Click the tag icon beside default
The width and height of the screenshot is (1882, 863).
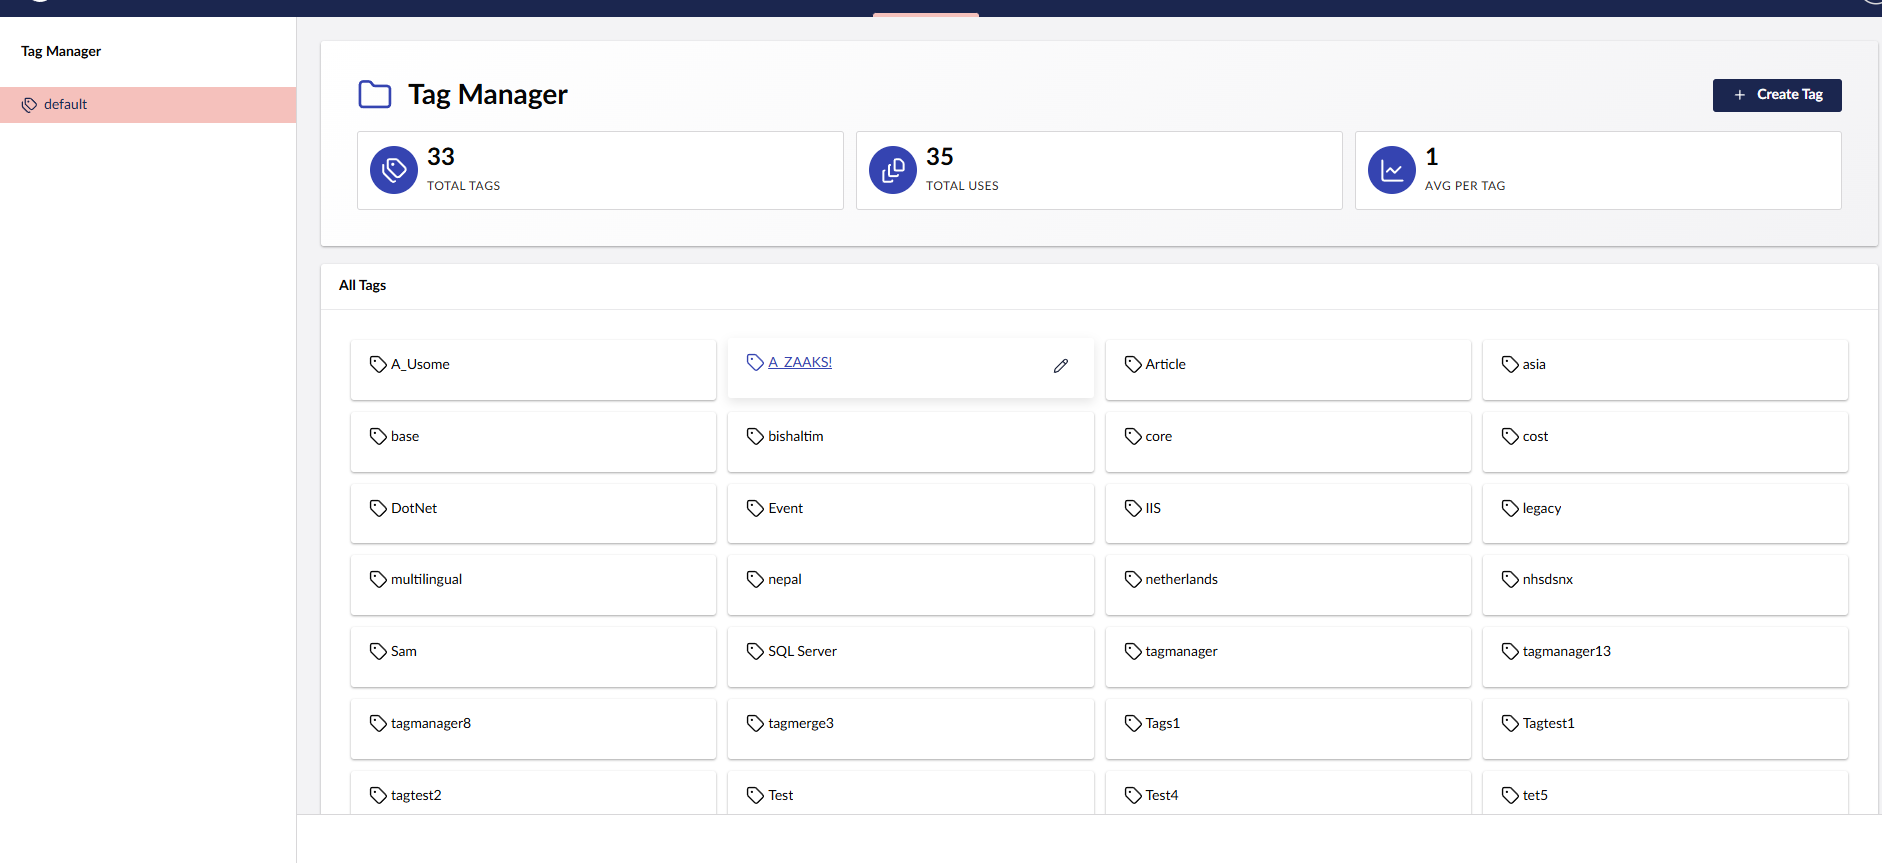pos(29,105)
